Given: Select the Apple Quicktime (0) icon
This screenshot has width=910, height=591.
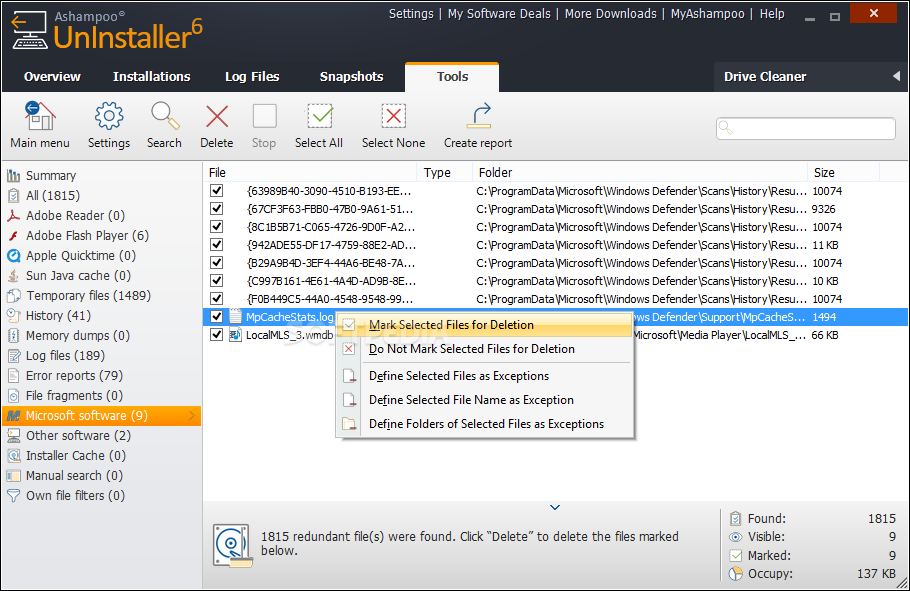Looking at the screenshot, I should pyautogui.click(x=13, y=255).
